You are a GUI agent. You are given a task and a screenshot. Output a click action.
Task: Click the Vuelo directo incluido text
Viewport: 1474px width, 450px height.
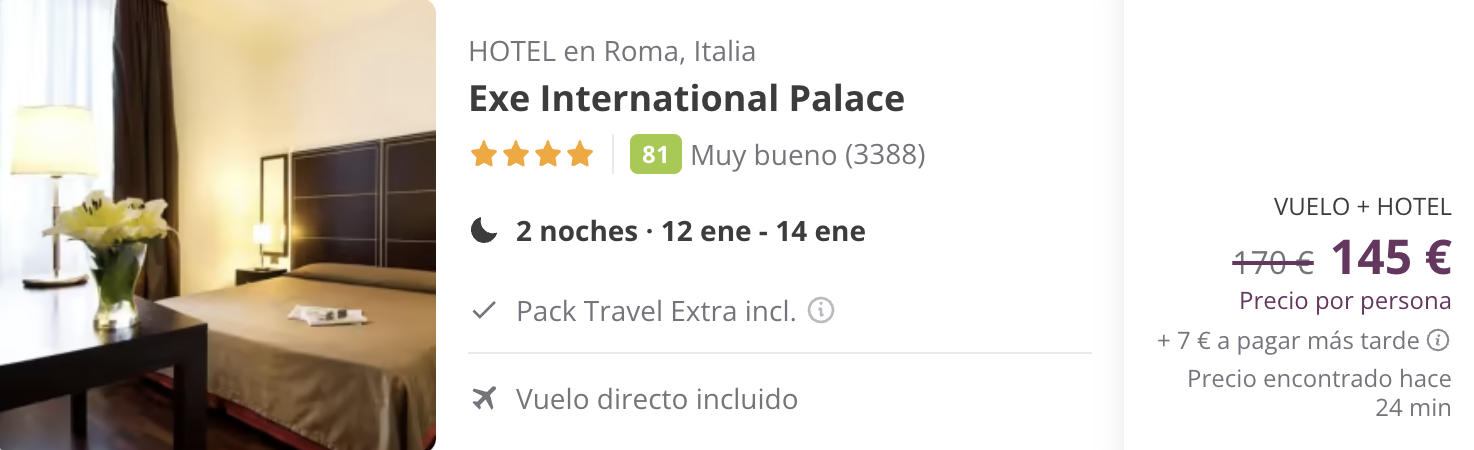pos(657,399)
